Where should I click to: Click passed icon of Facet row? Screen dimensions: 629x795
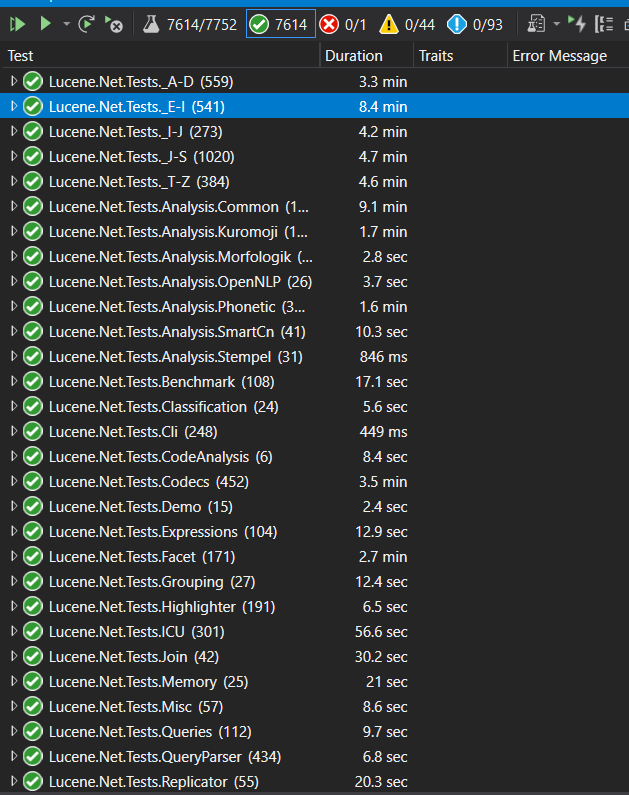(33, 557)
